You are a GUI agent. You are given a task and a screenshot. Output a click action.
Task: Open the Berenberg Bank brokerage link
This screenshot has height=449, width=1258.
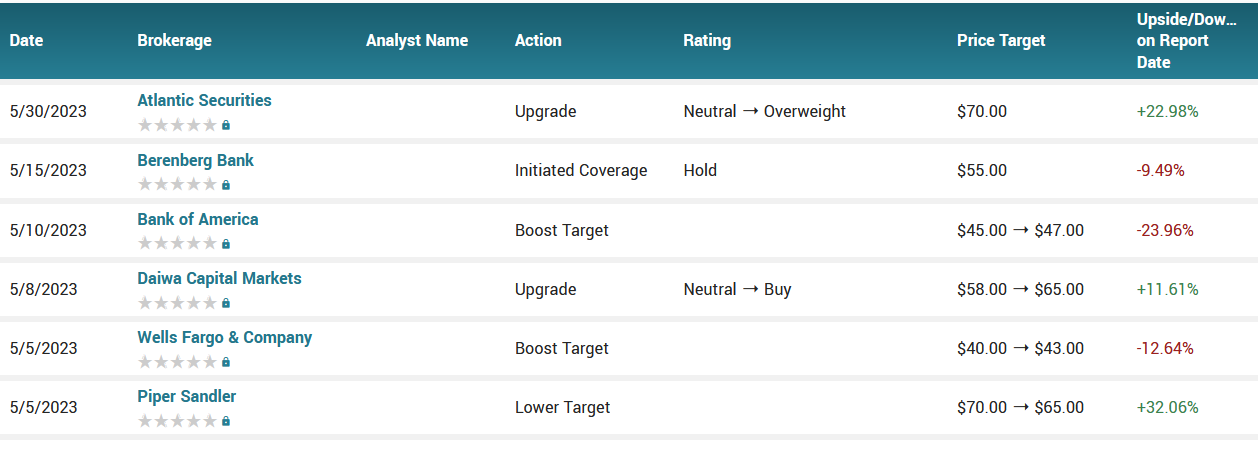[x=195, y=160]
